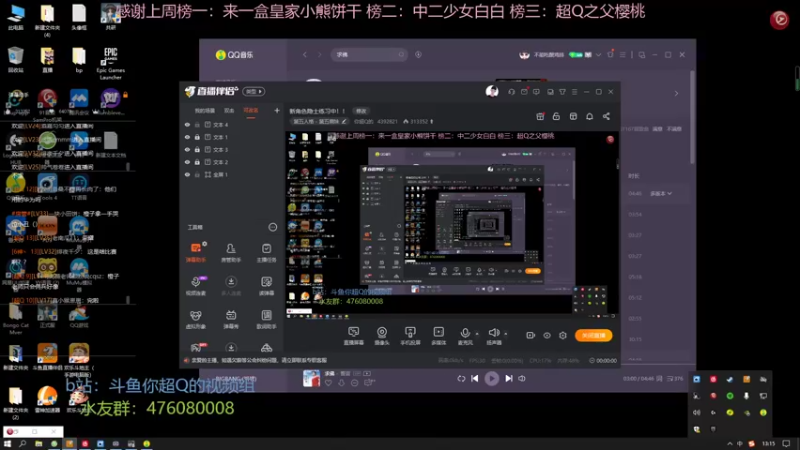
Task: Click the Windows Start button
Action: (x=7, y=444)
